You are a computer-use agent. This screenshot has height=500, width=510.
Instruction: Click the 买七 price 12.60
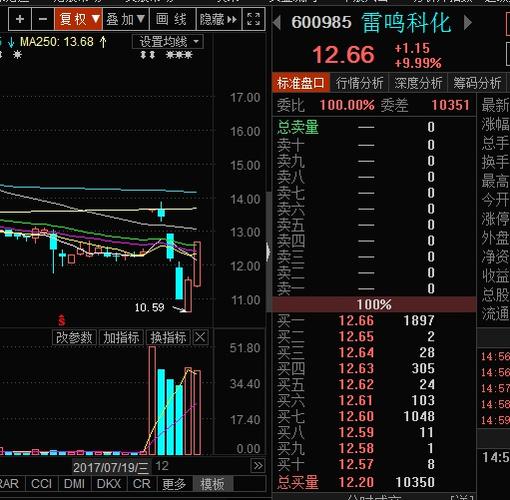[356, 417]
